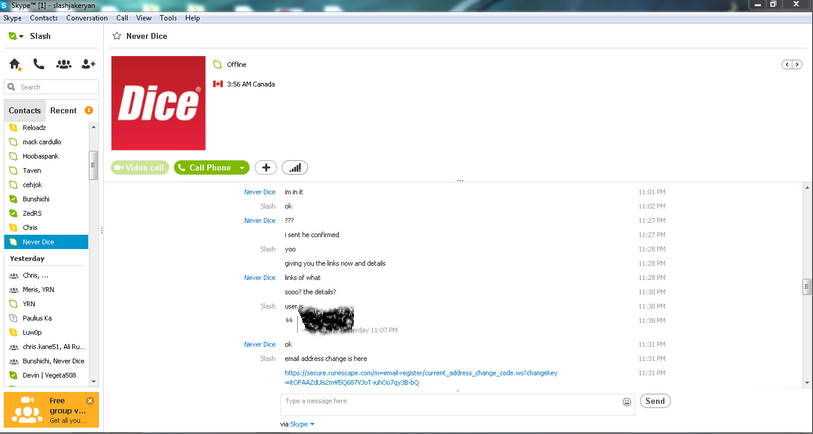The image size is (813, 434).
Task: Click contact list scroll up arrow
Action: (93, 127)
